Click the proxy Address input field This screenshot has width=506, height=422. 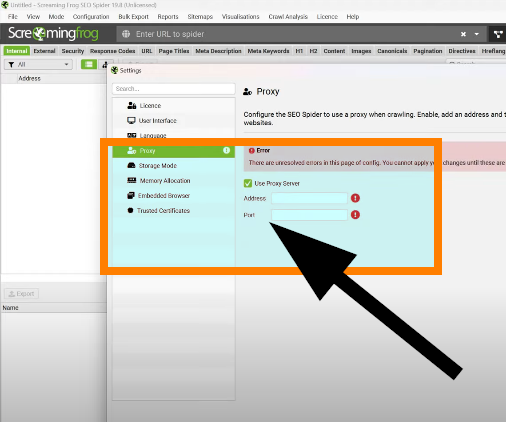[309, 198]
